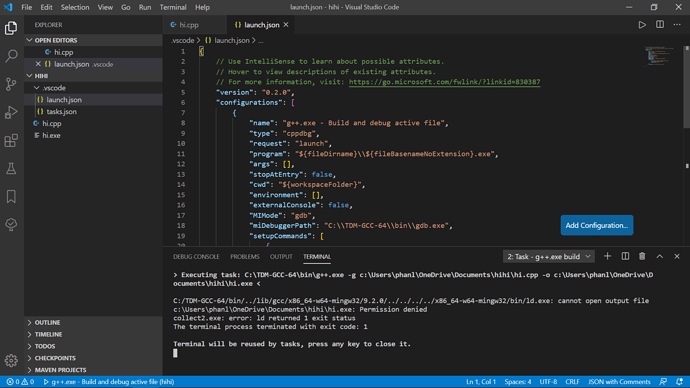Screen dimensions: 690x388
Task: Open the Manage settings gear
Action: click(x=11, y=361)
